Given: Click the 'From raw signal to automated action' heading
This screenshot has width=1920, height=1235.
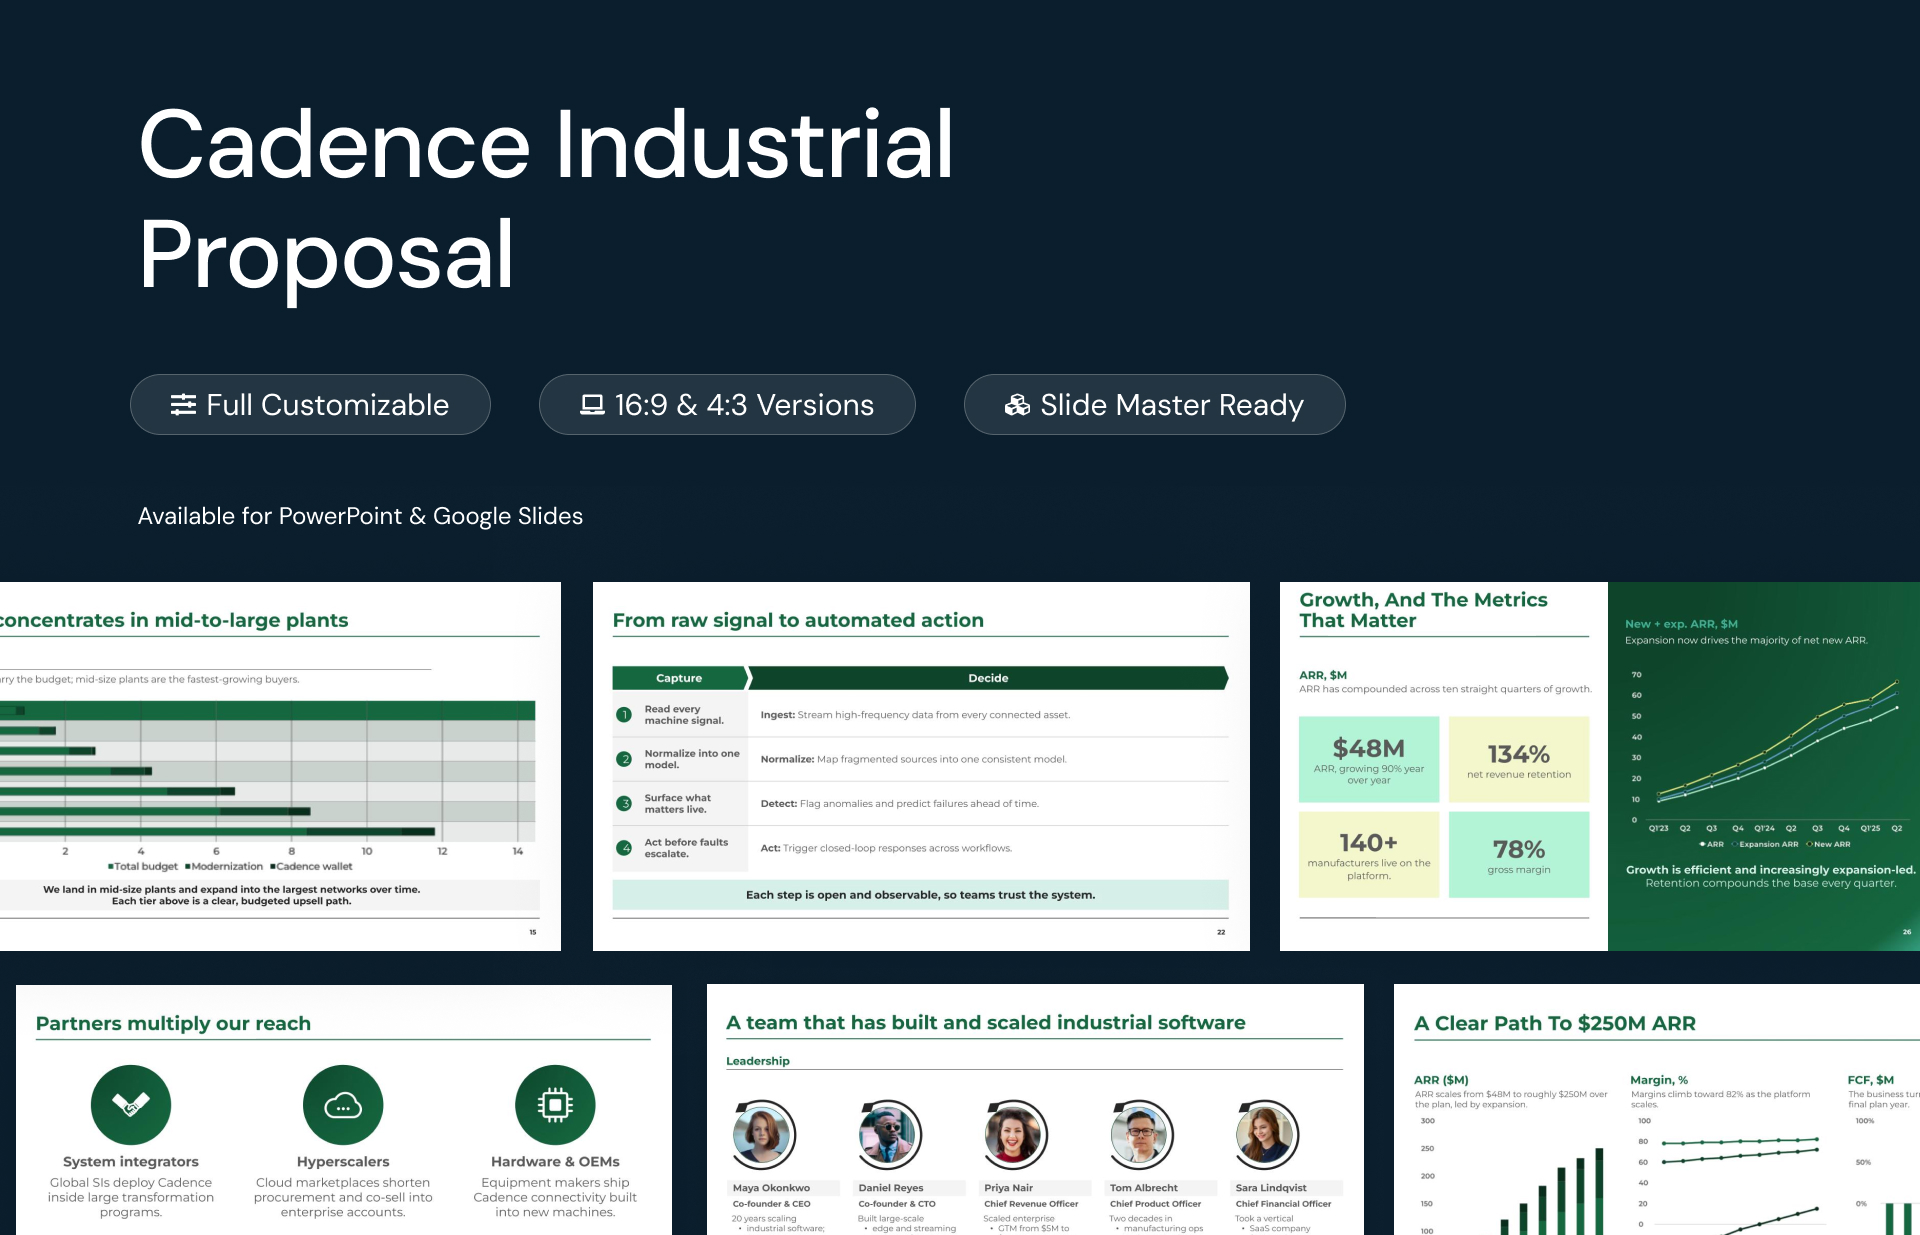Looking at the screenshot, I should tap(798, 620).
